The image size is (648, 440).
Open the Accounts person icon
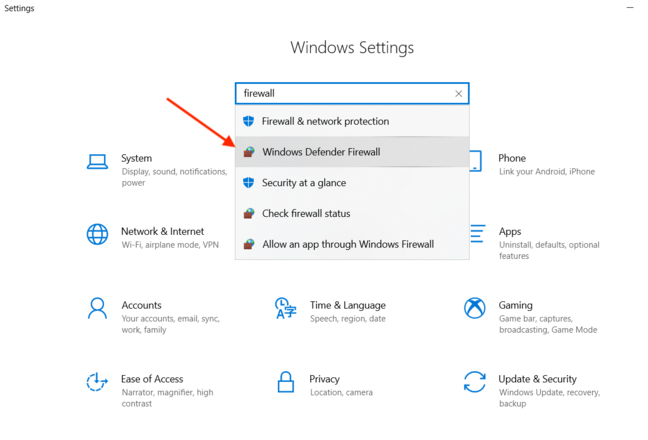point(97,308)
